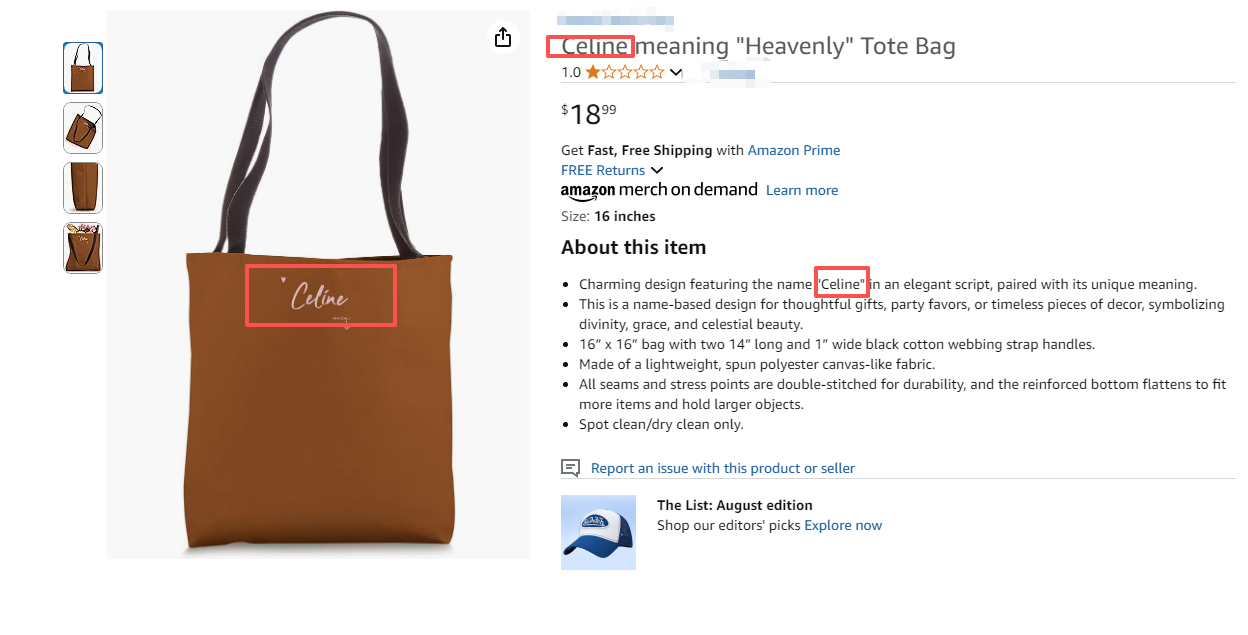Viewport: 1248px width, 635px height.
Task: Select the fourth thumbnail with the filled bag
Action: point(83,248)
